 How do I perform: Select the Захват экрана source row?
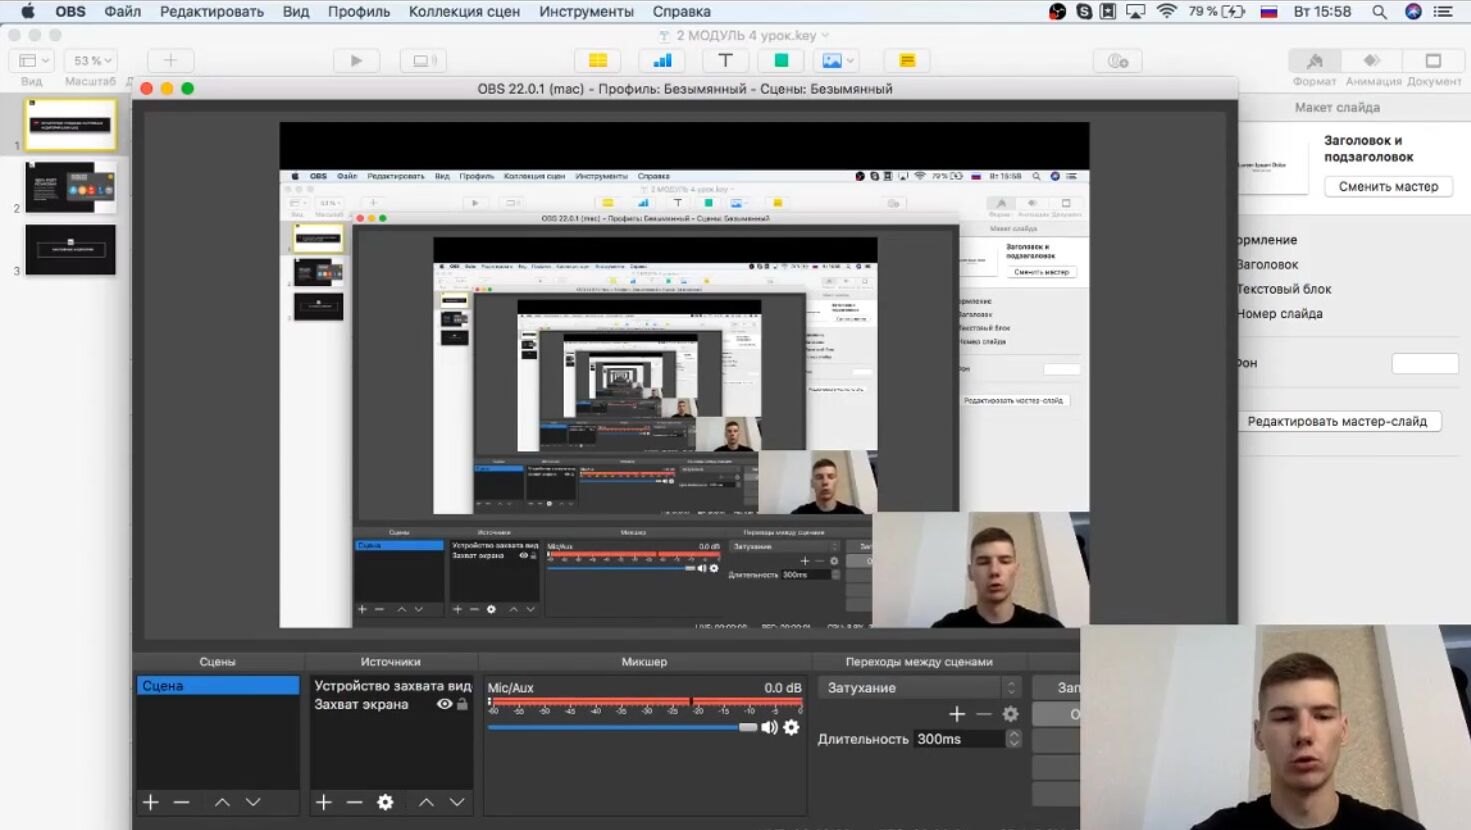coord(391,704)
